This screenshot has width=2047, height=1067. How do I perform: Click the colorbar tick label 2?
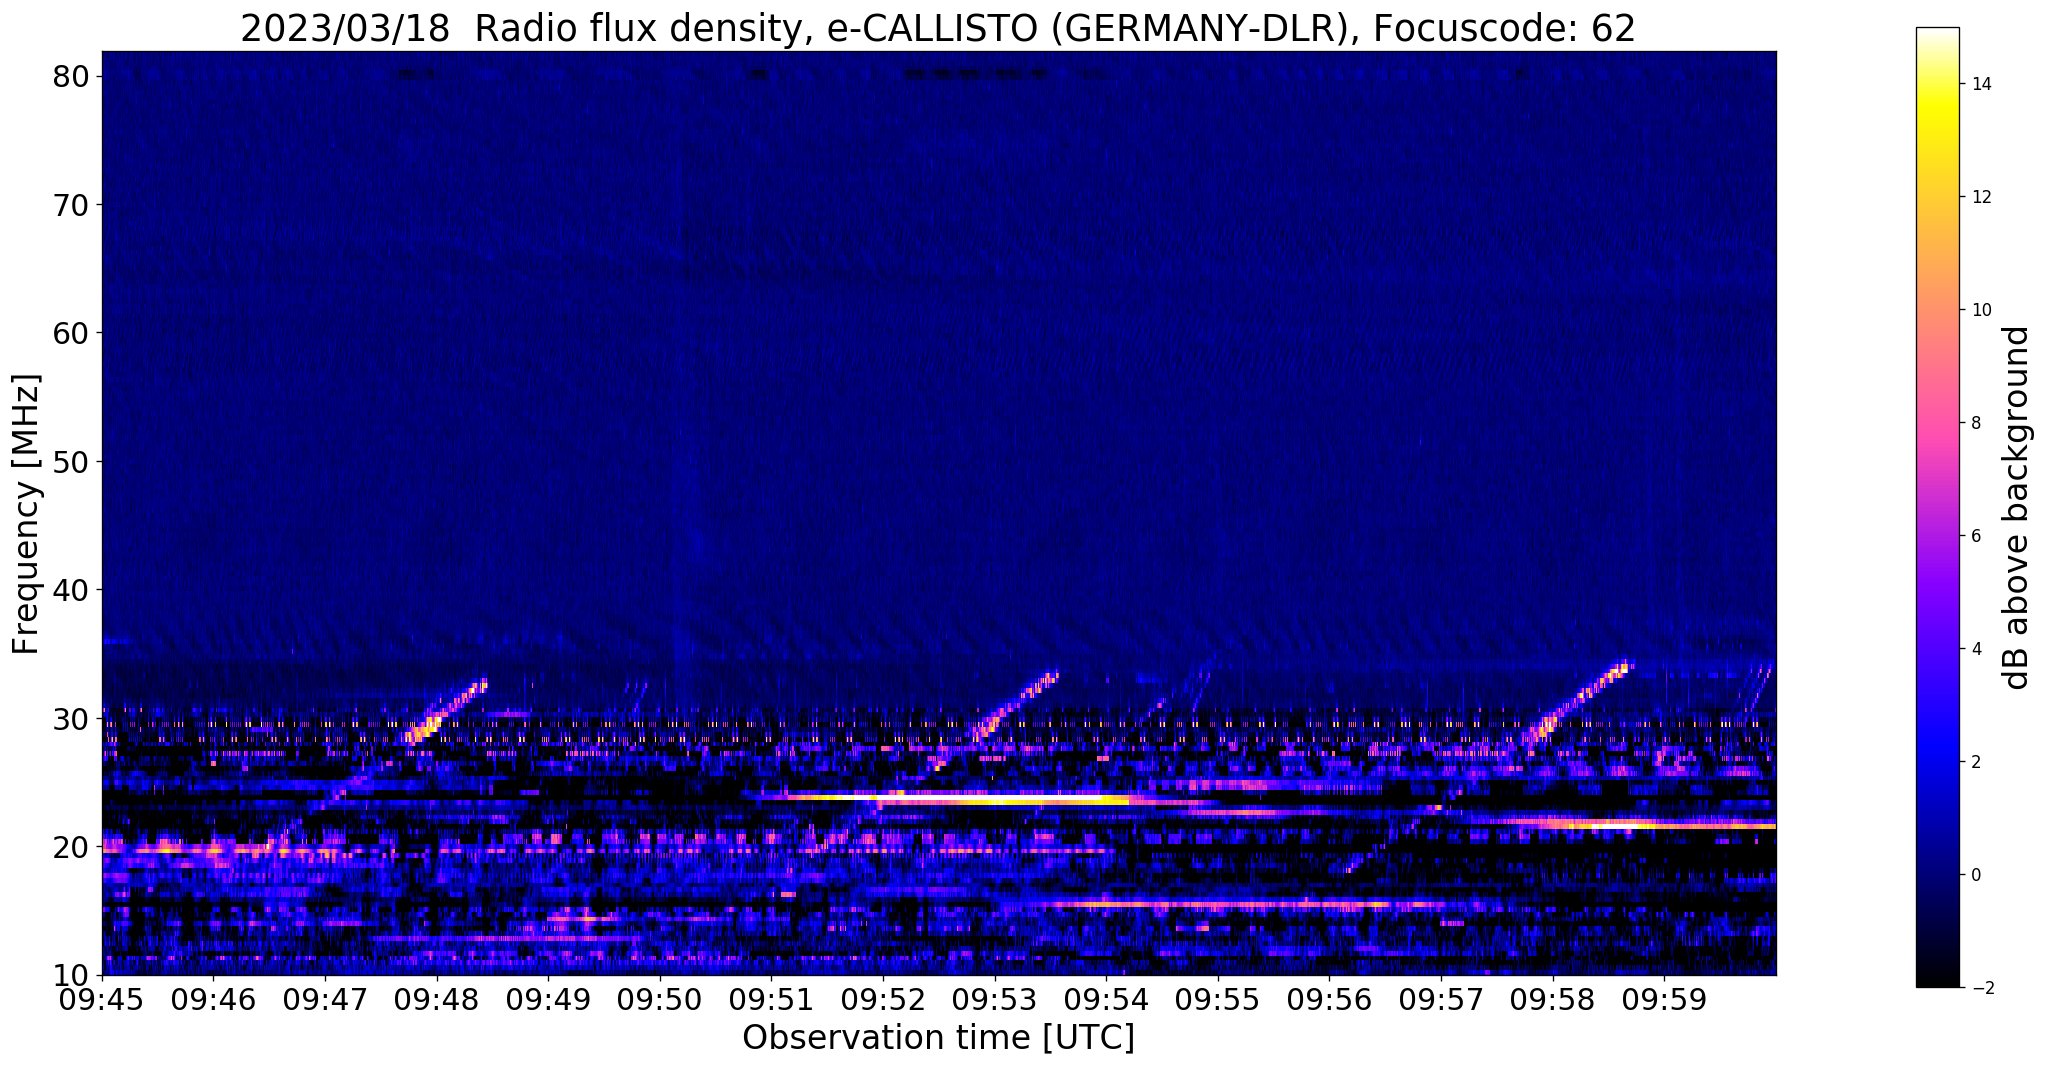pyautogui.click(x=1975, y=762)
